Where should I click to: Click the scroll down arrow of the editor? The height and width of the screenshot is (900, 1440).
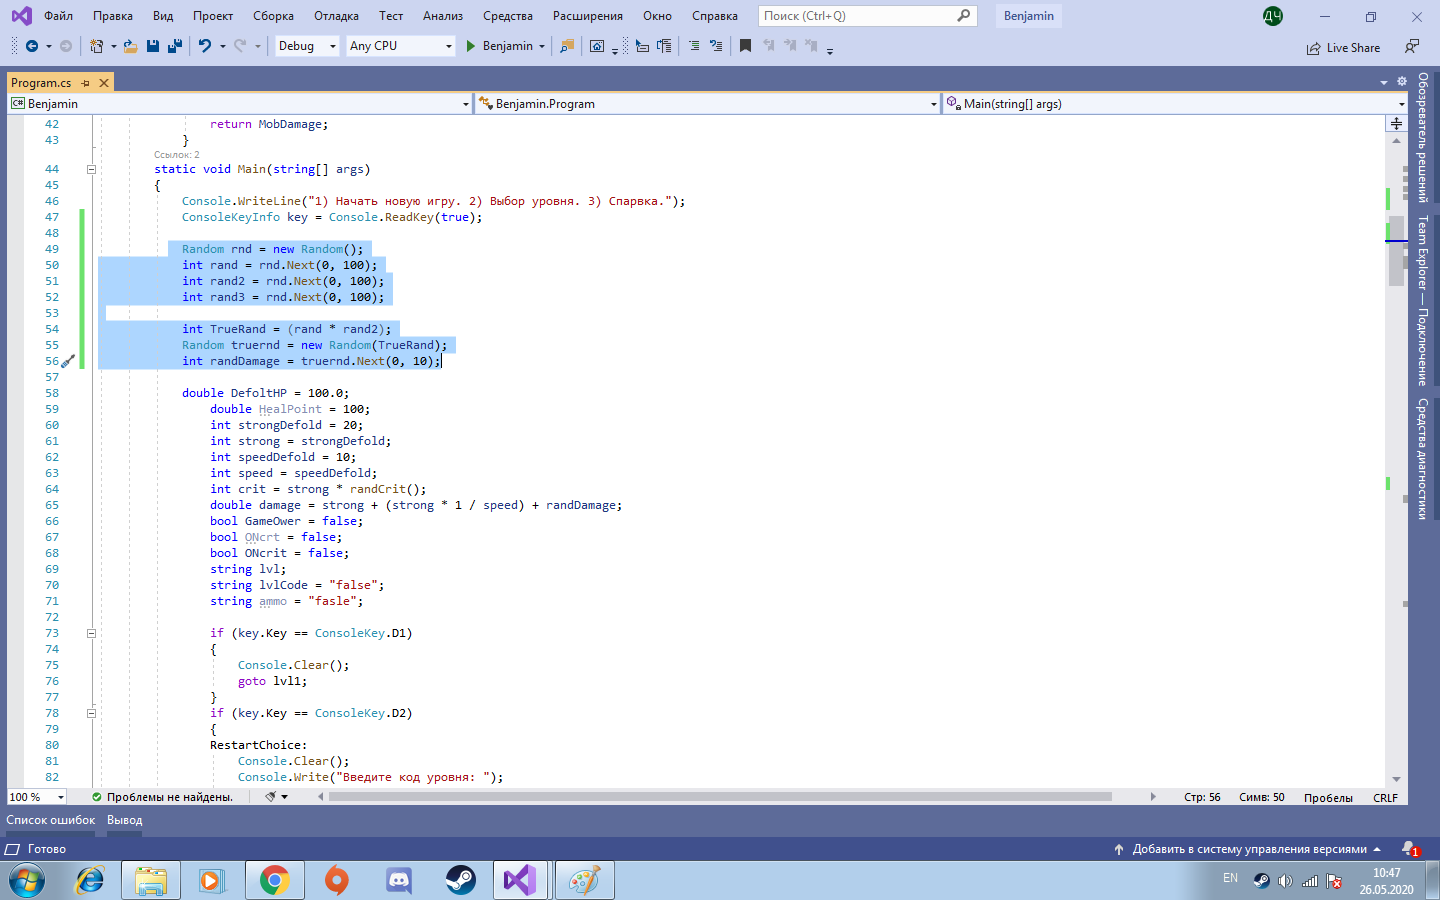(x=1396, y=779)
